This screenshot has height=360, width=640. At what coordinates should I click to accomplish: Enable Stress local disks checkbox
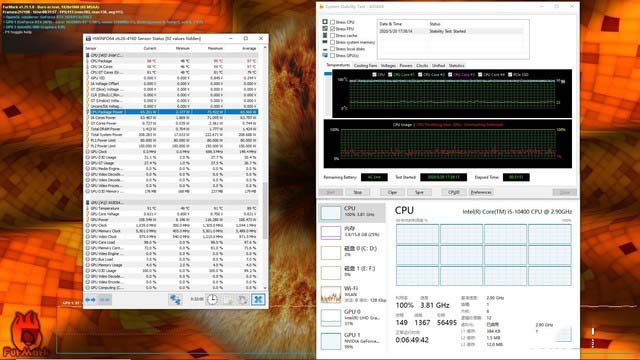pyautogui.click(x=332, y=49)
